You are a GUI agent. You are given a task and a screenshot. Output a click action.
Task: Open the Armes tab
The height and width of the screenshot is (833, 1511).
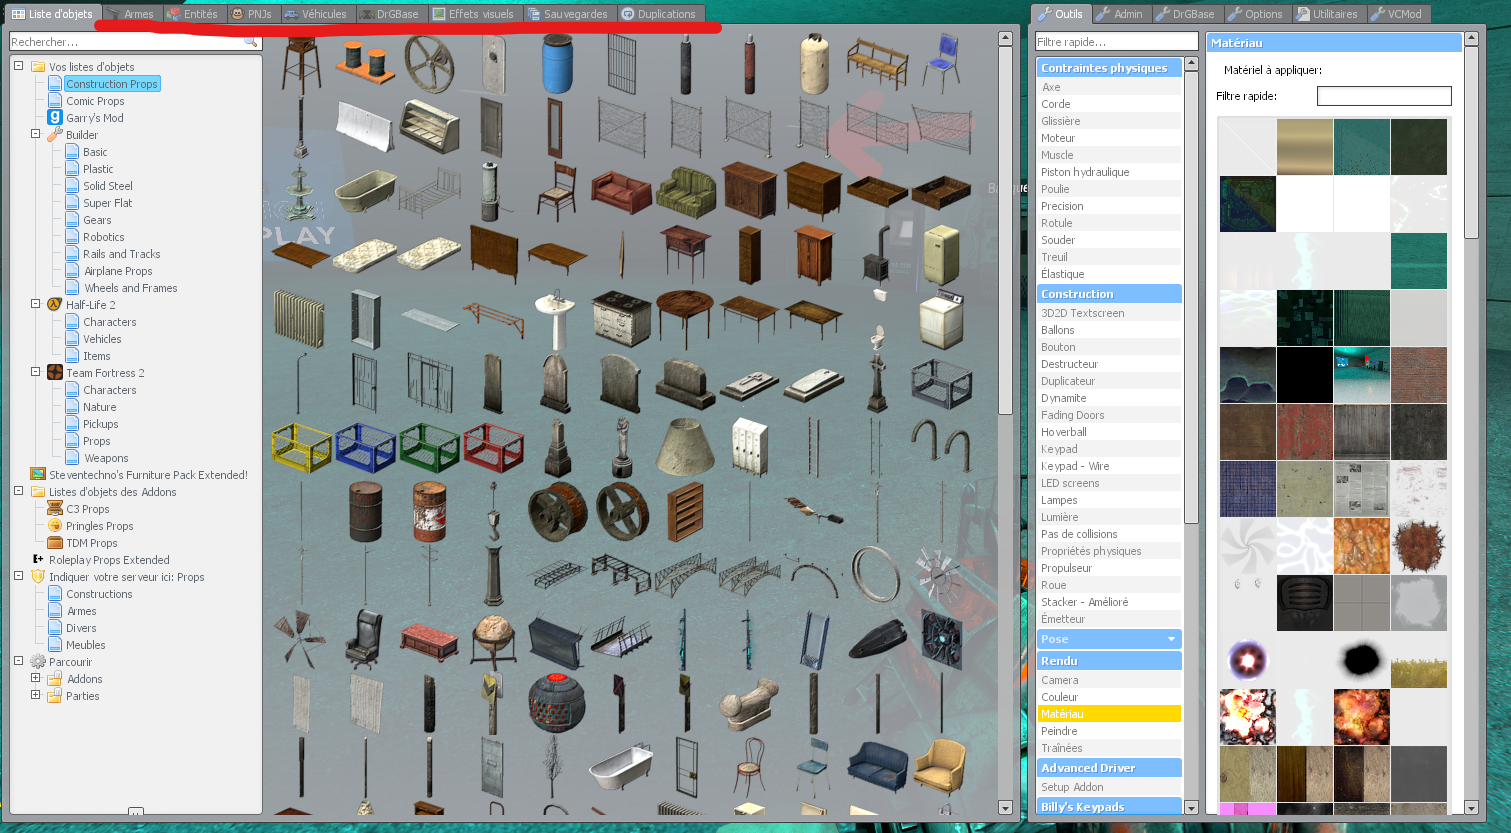pyautogui.click(x=130, y=14)
